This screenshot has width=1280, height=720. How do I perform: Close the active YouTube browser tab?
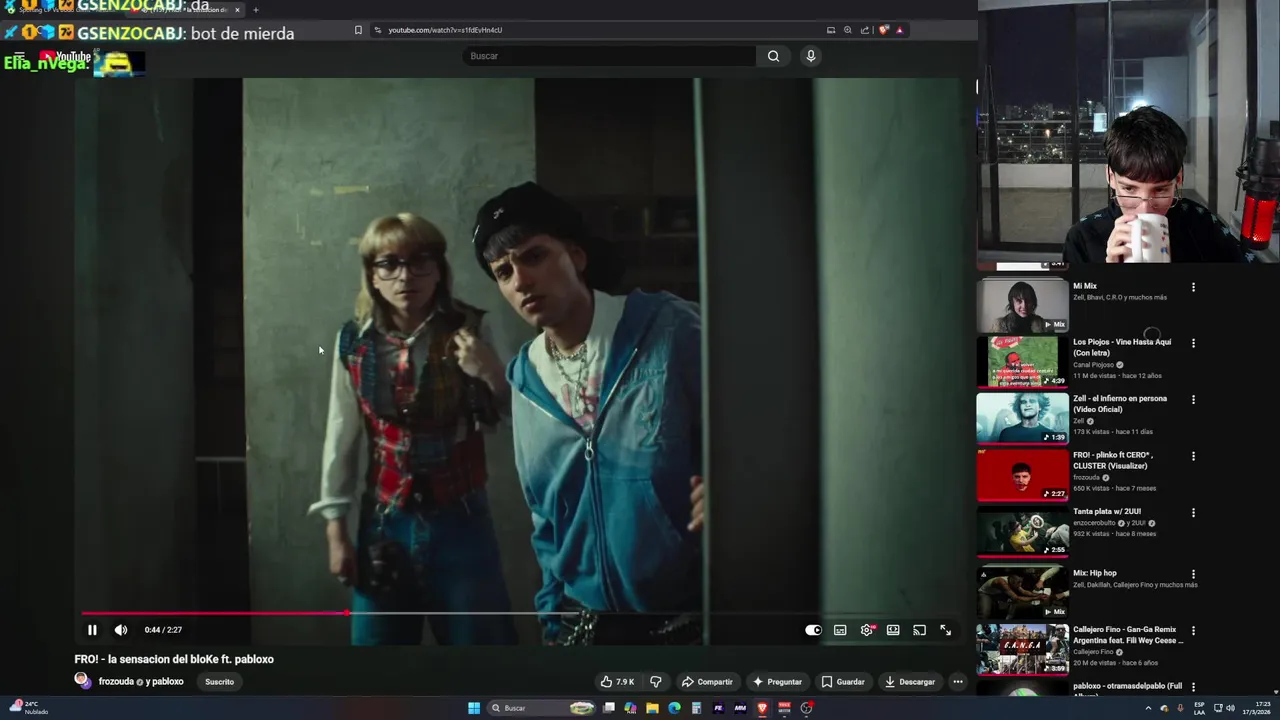click(x=237, y=10)
